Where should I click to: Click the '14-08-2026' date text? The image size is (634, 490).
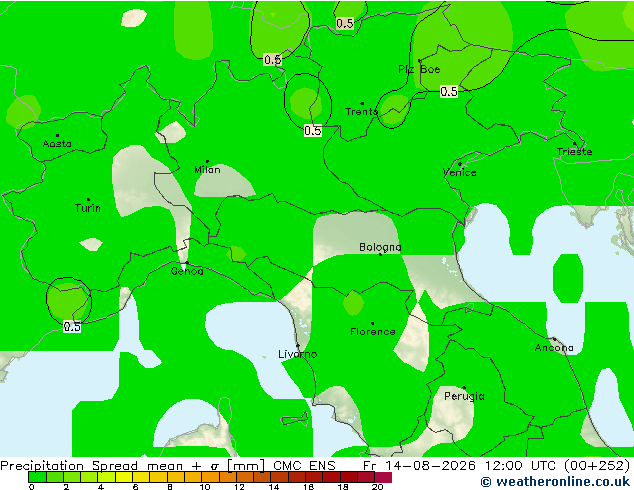click(x=430, y=466)
